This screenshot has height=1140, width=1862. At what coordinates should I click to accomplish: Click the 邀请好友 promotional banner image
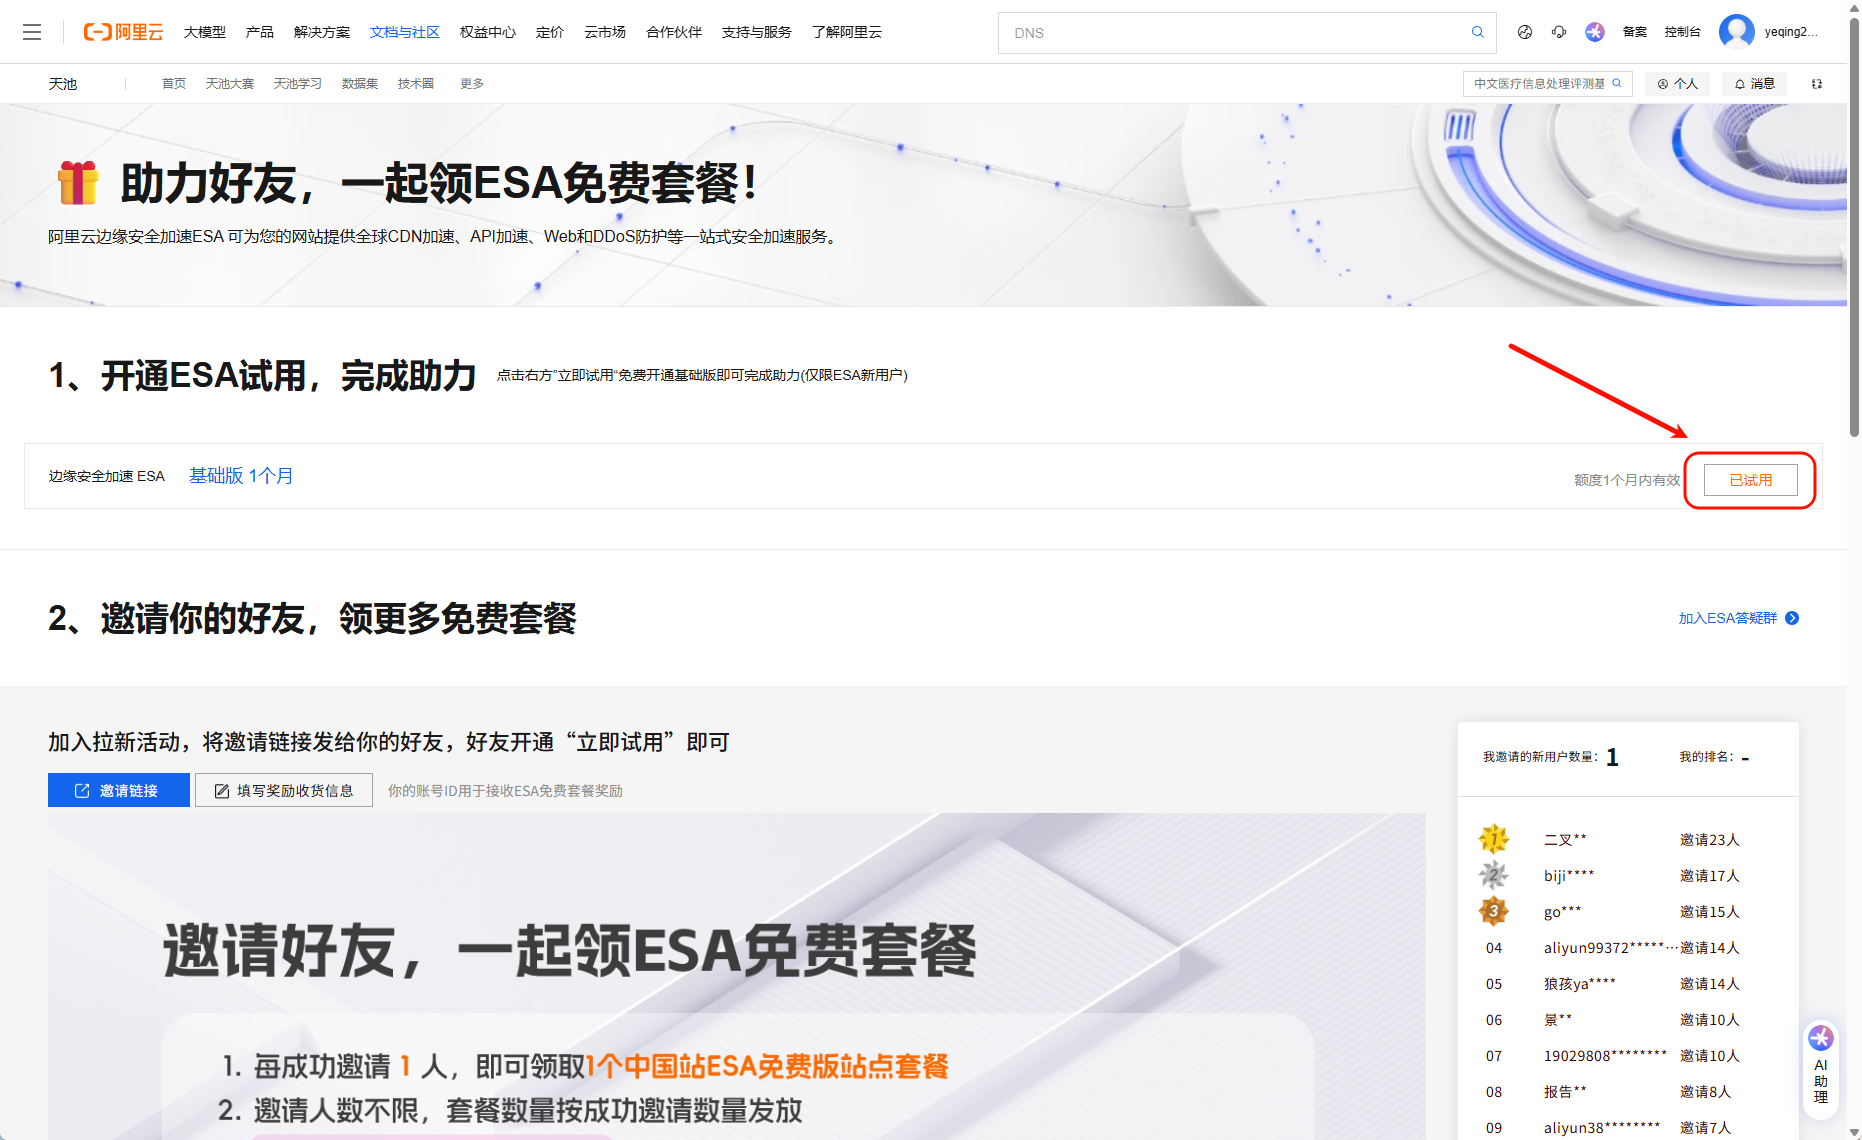[x=737, y=976]
